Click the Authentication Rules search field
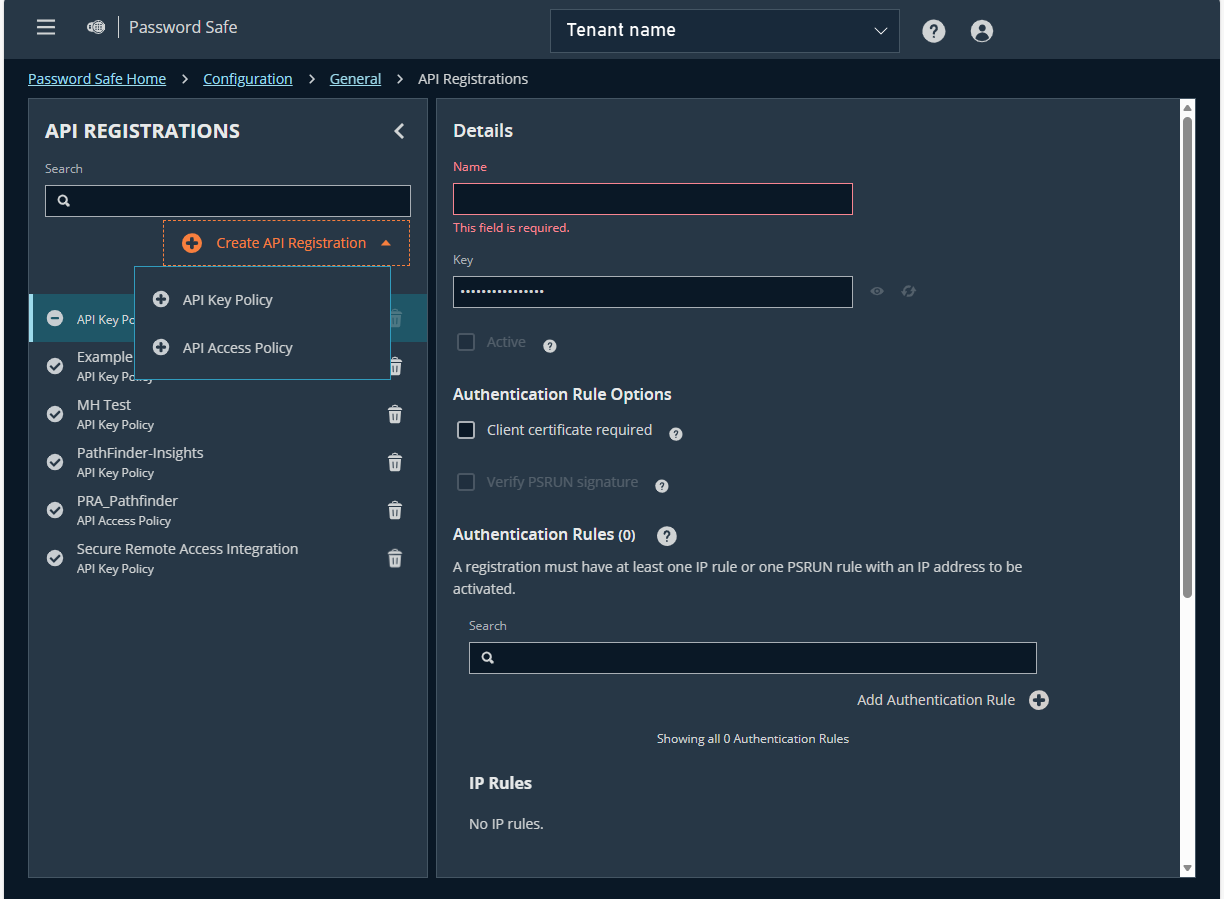The width and height of the screenshot is (1224, 899). [x=753, y=658]
